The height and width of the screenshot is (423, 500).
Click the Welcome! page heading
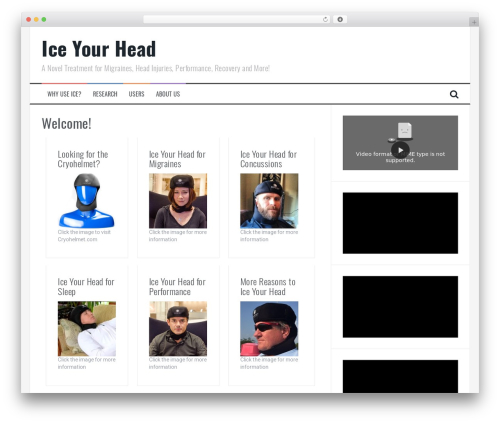[66, 124]
